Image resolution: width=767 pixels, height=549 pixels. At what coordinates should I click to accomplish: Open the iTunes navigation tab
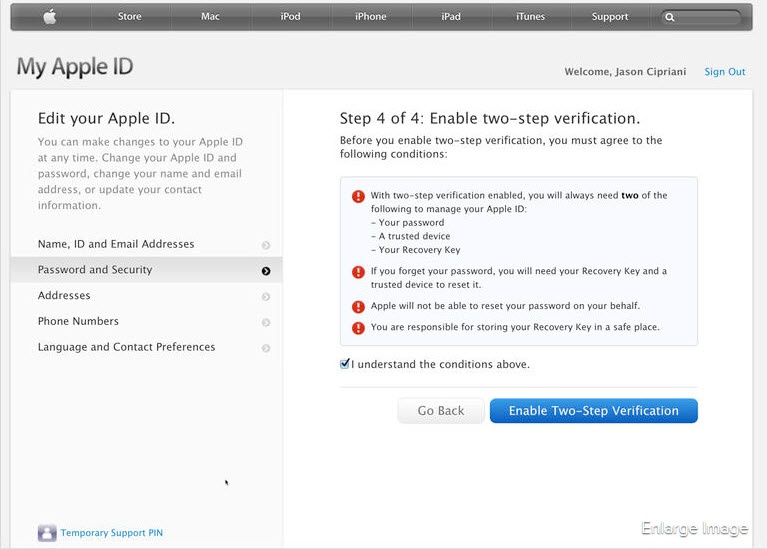tap(530, 17)
